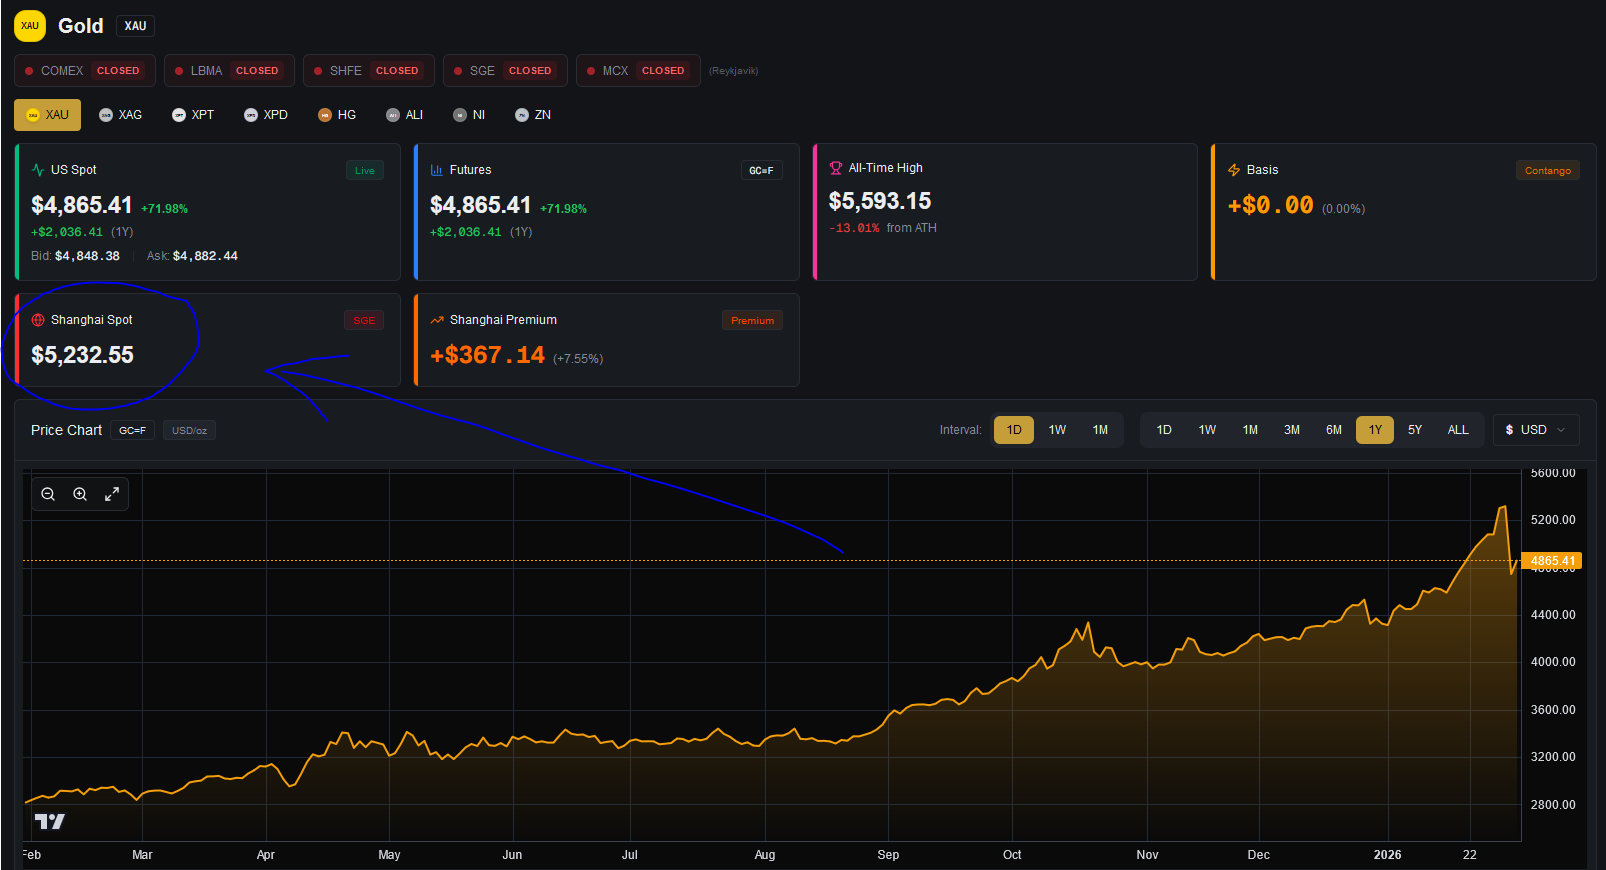This screenshot has height=870, width=1606.
Task: Select the XPD palladium tab
Action: (x=266, y=115)
